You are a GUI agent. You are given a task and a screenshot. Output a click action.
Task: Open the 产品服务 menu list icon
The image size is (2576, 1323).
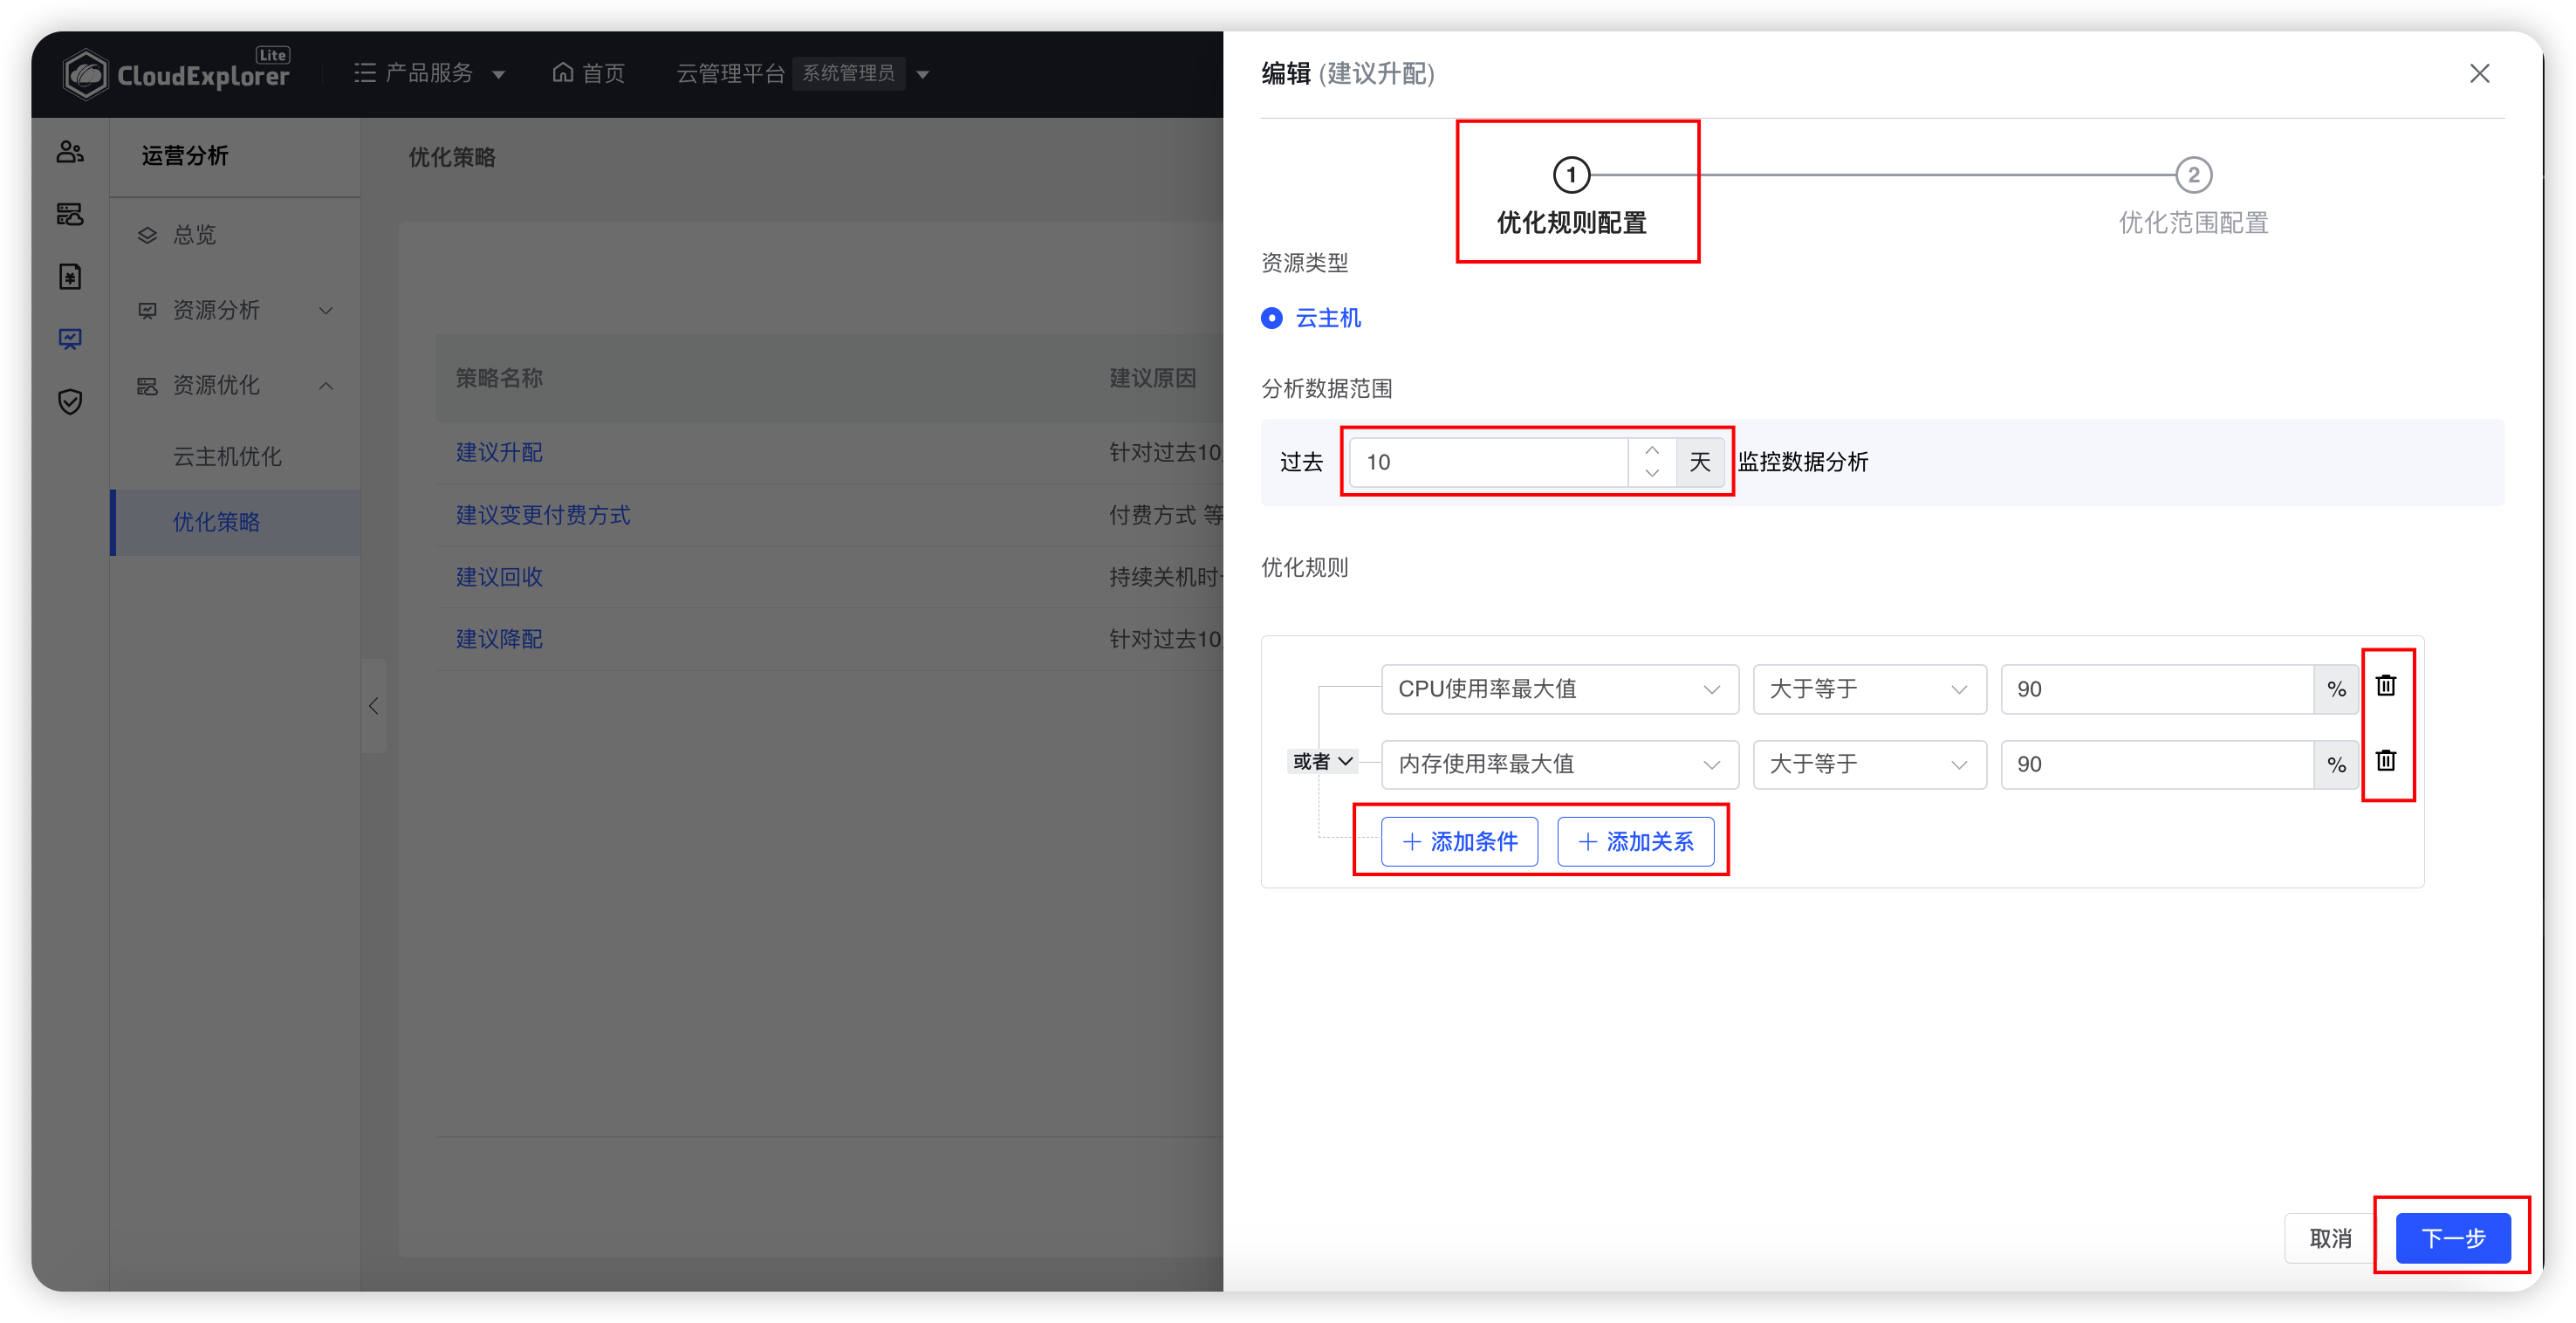click(365, 73)
